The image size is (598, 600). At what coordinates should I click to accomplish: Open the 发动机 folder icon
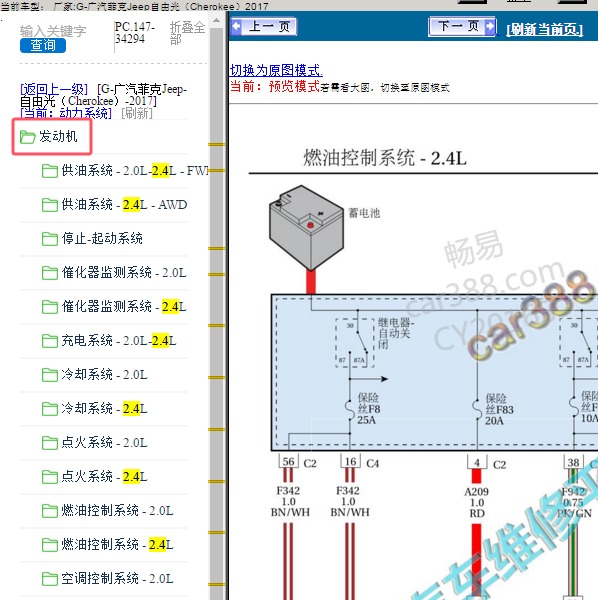pos(28,137)
